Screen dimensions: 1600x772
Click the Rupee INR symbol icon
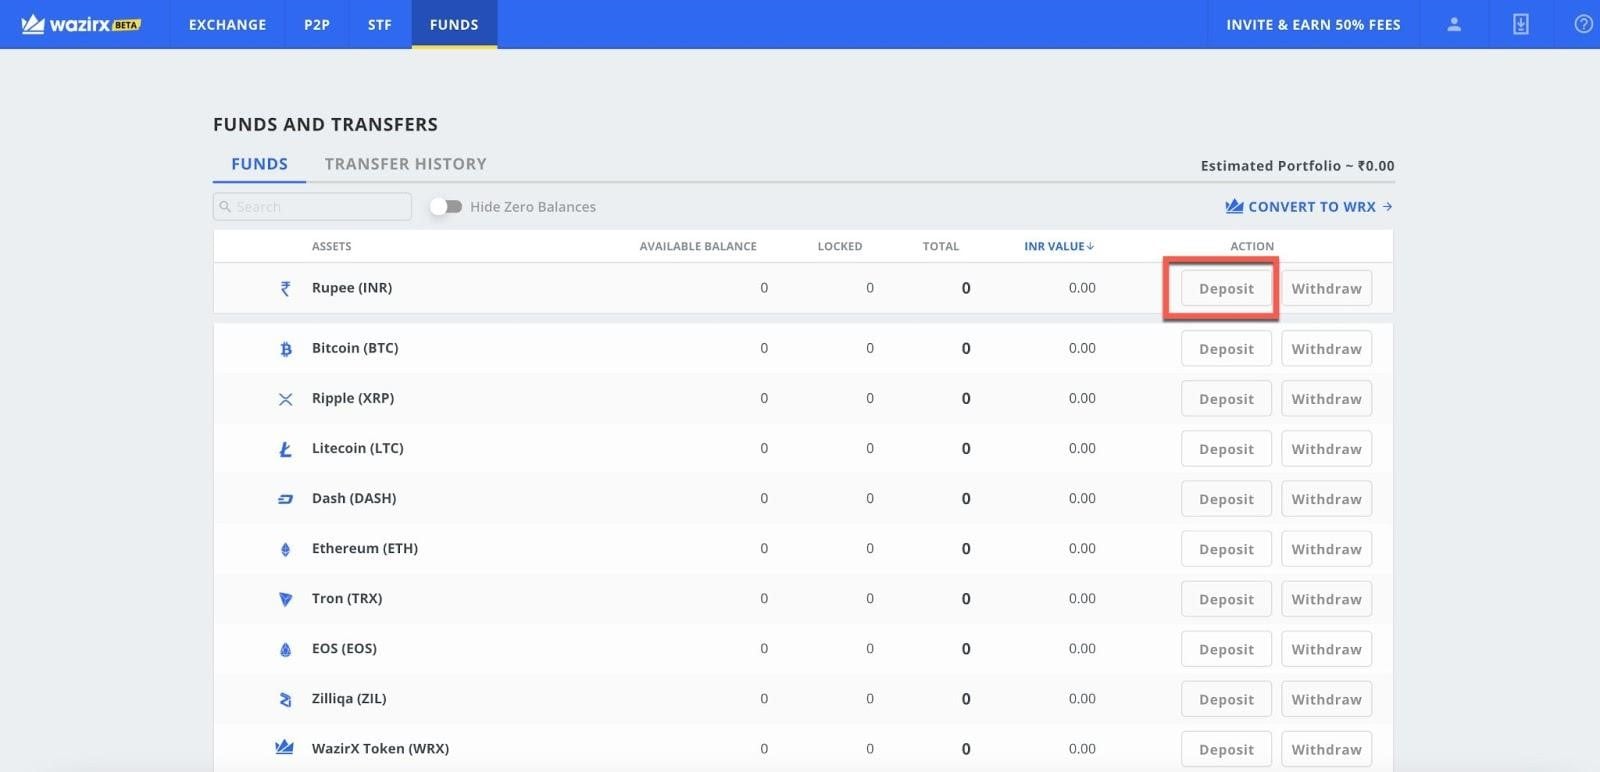click(x=286, y=288)
